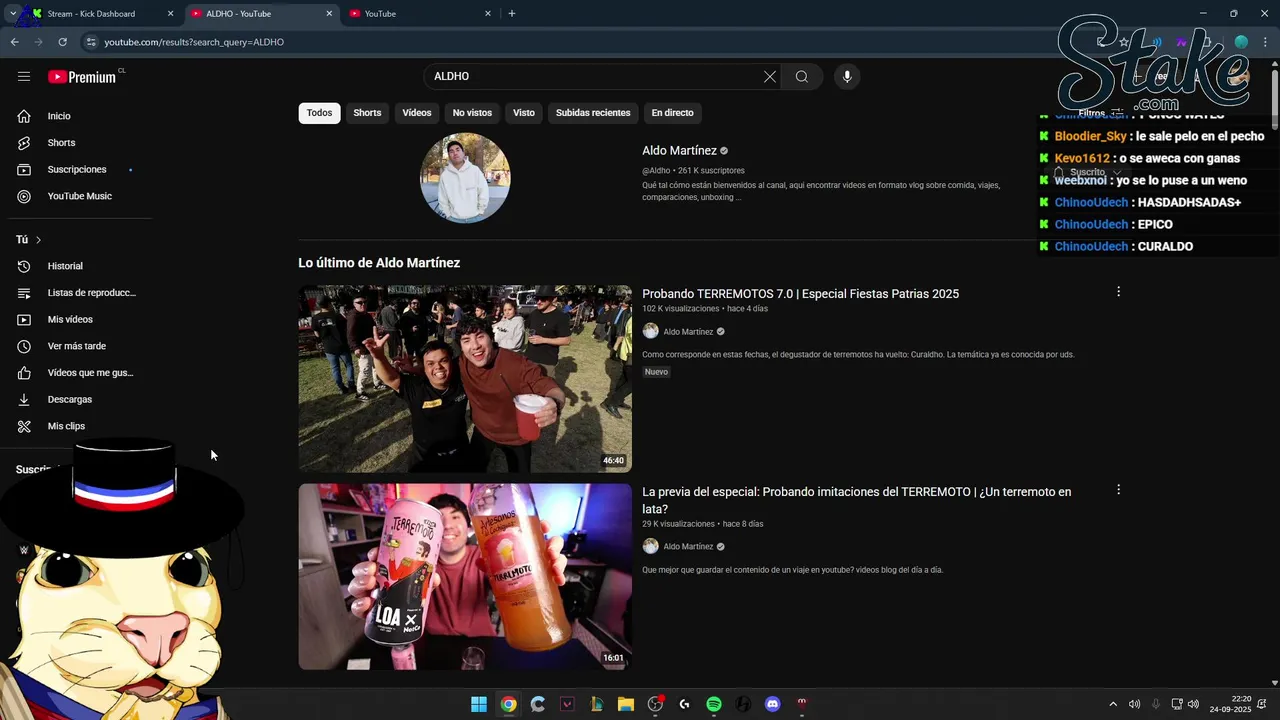The height and width of the screenshot is (720, 1280).
Task: Close the ALDHO - YouTube tab
Action: pos(329,14)
